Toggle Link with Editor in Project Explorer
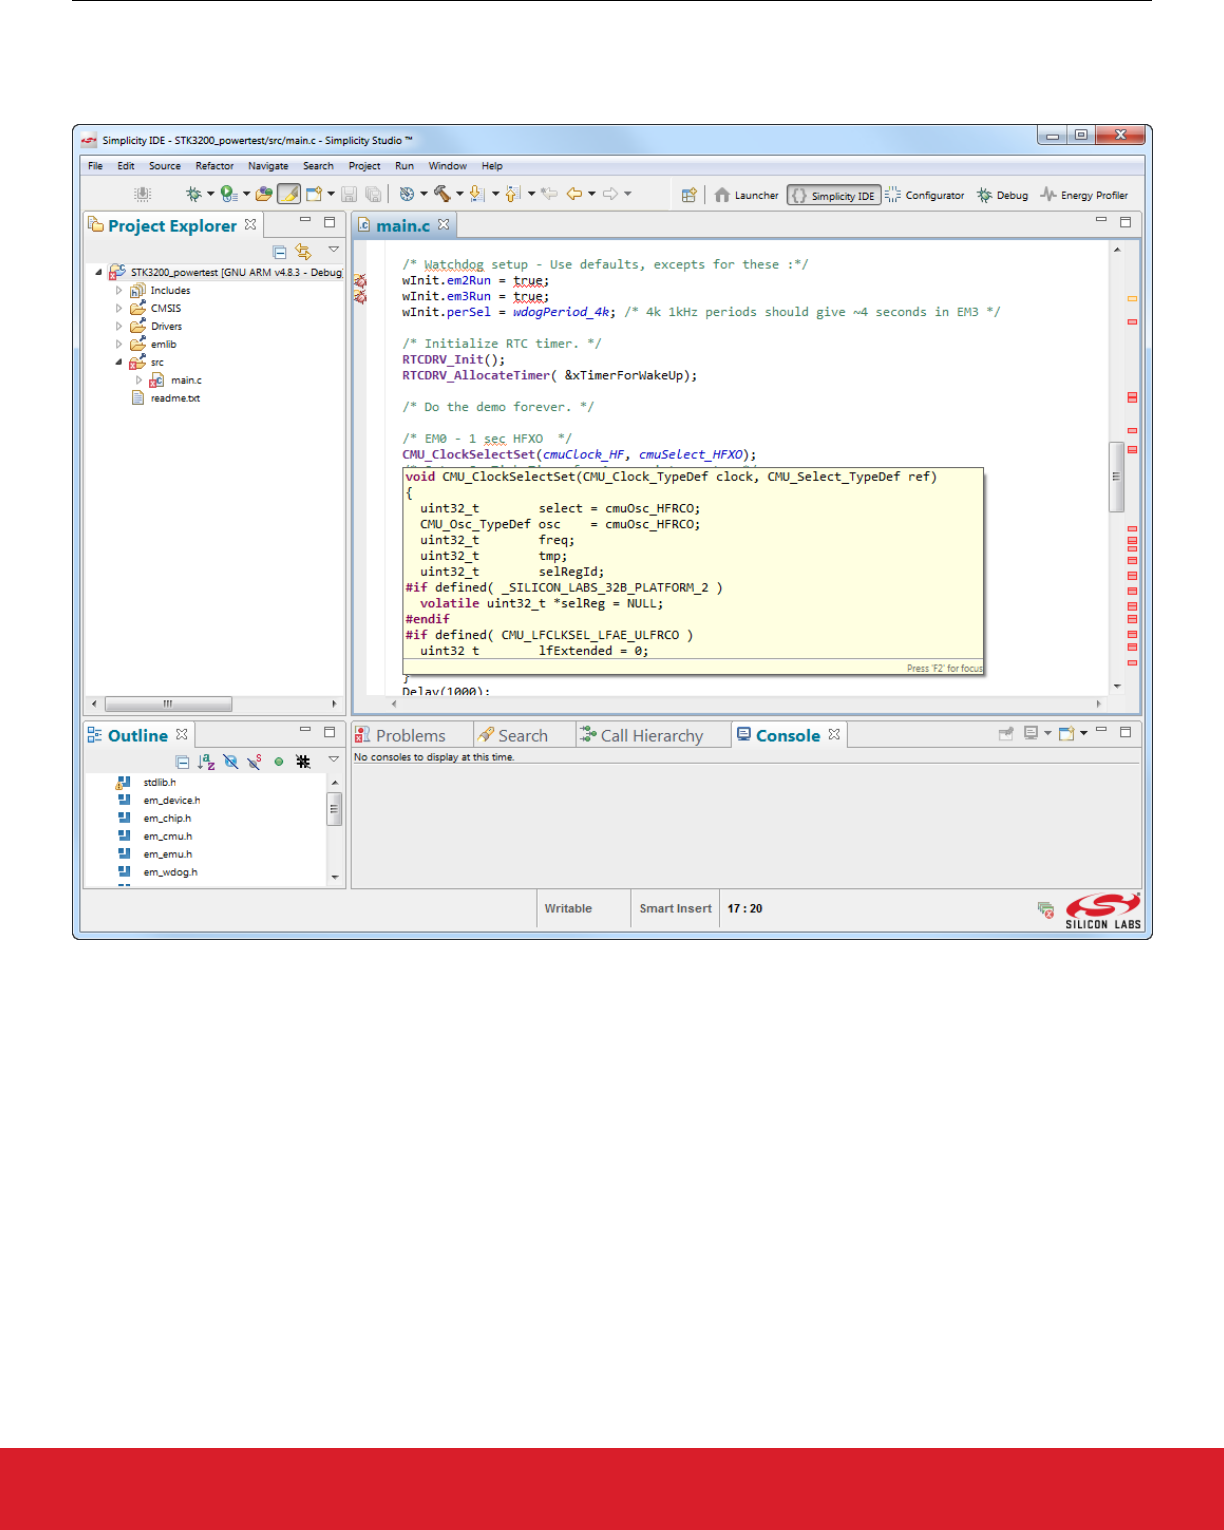This screenshot has height=1530, width=1224. pos(303,252)
